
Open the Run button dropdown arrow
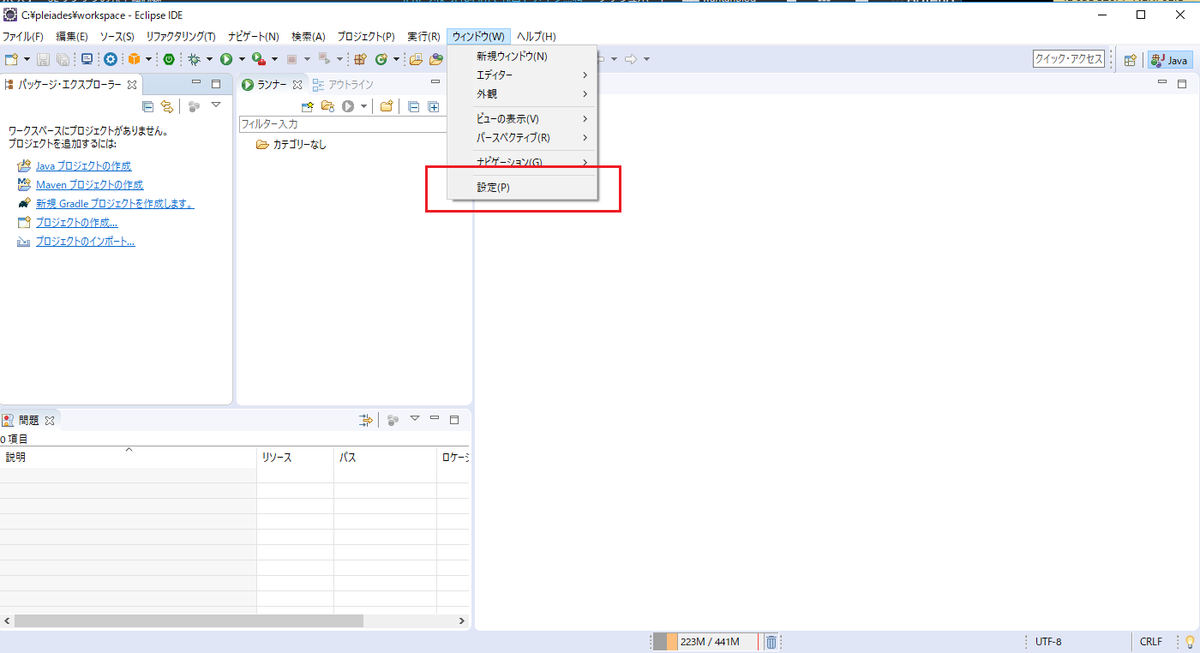coord(240,58)
